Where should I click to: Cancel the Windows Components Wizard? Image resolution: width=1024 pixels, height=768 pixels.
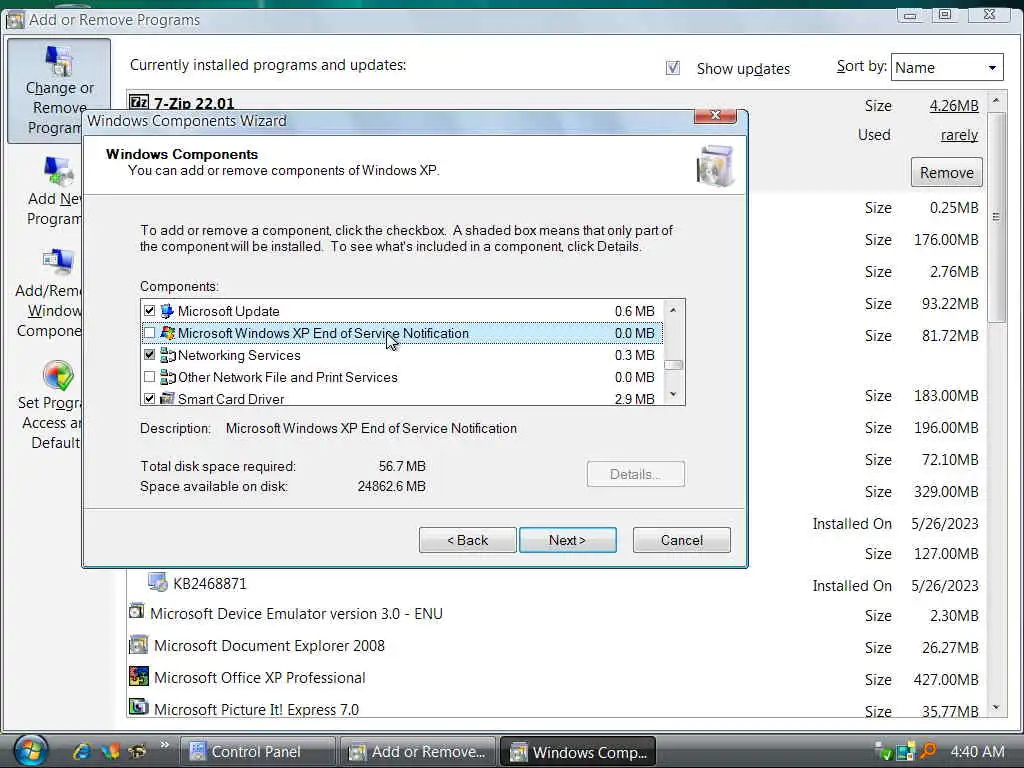point(682,540)
